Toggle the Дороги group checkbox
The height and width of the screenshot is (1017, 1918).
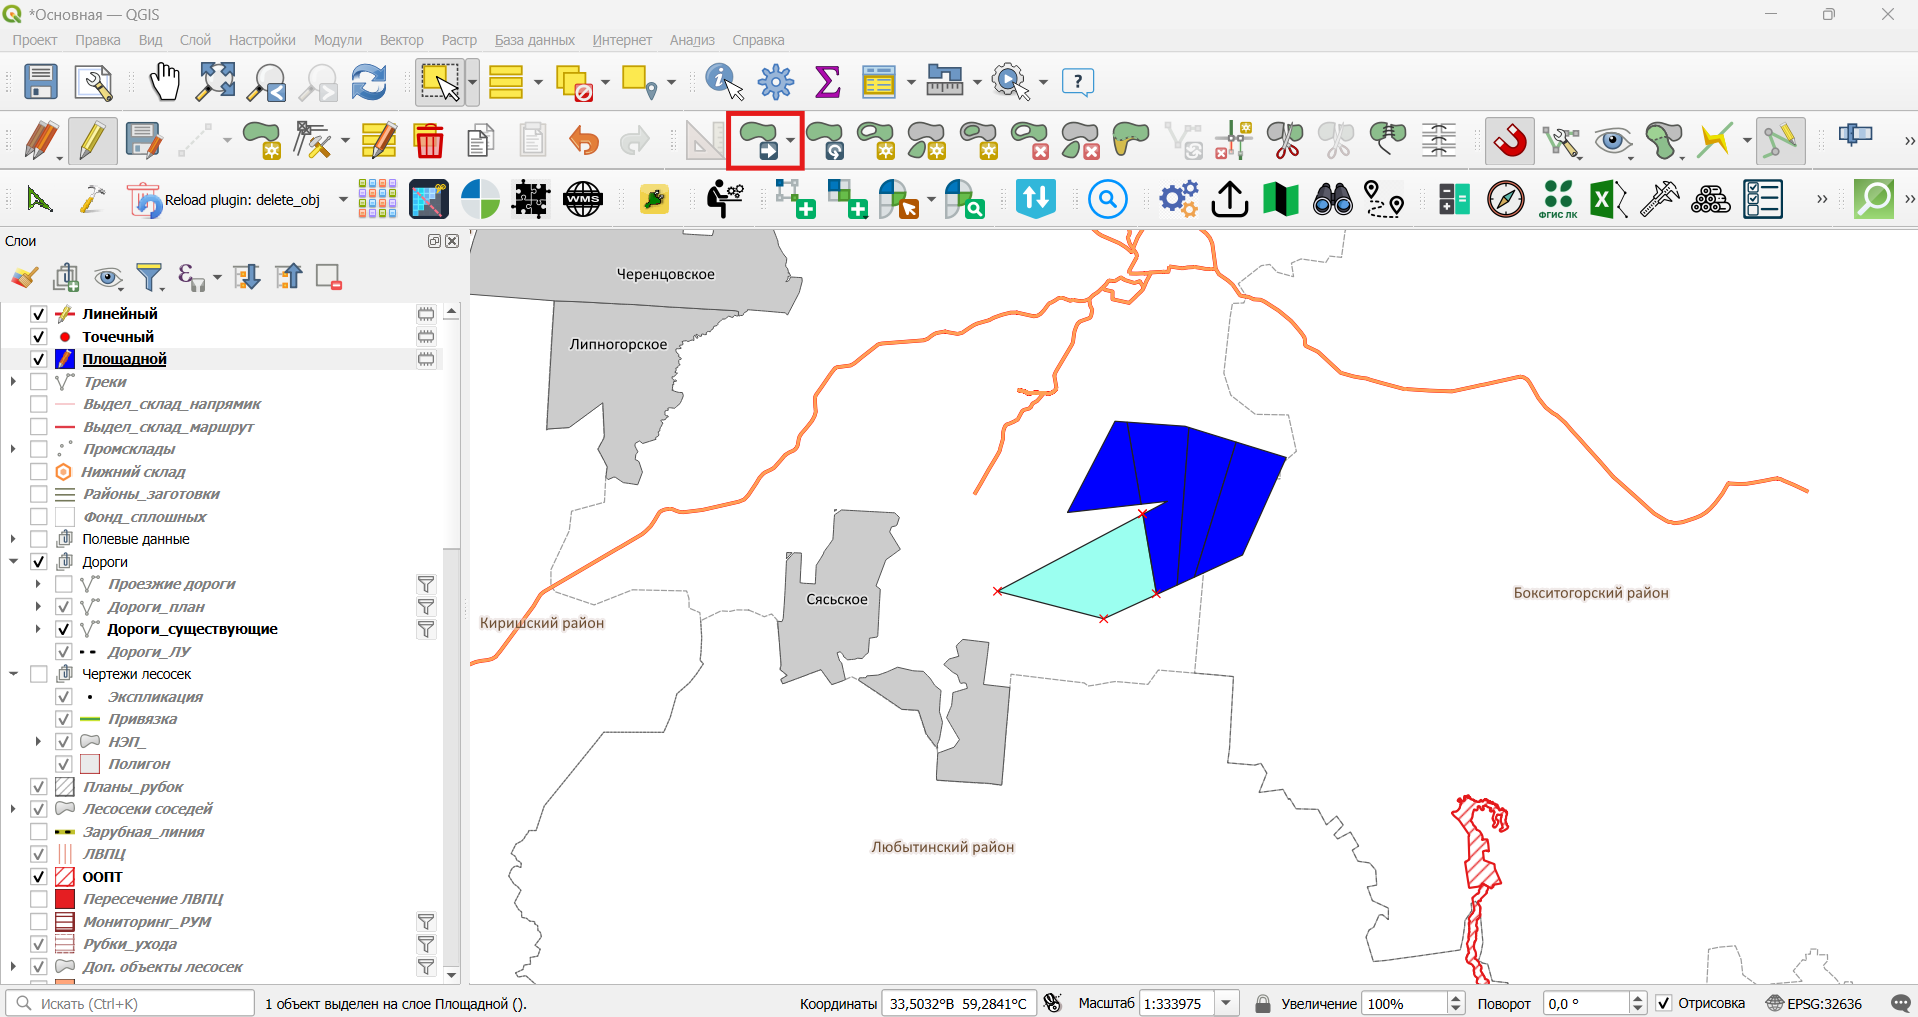(39, 562)
